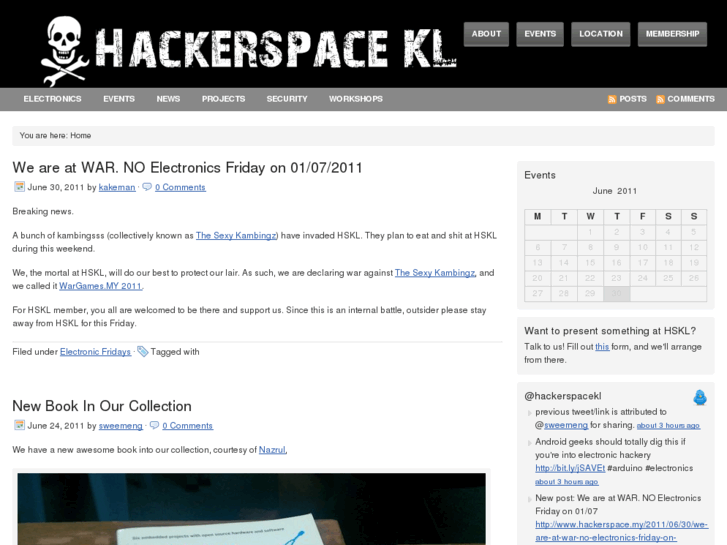The width and height of the screenshot is (727, 545).
Task: Select day 1 in the events calendar
Action: 590,232
